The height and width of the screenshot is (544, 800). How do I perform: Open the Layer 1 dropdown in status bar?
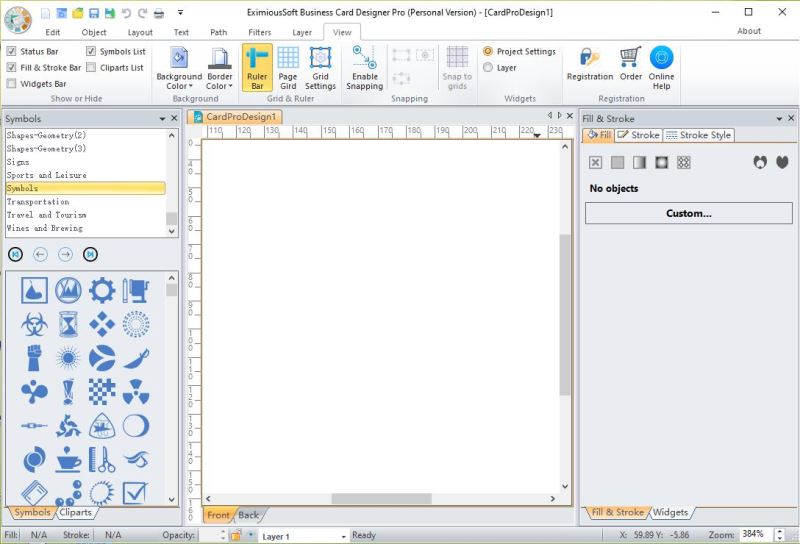[343, 536]
